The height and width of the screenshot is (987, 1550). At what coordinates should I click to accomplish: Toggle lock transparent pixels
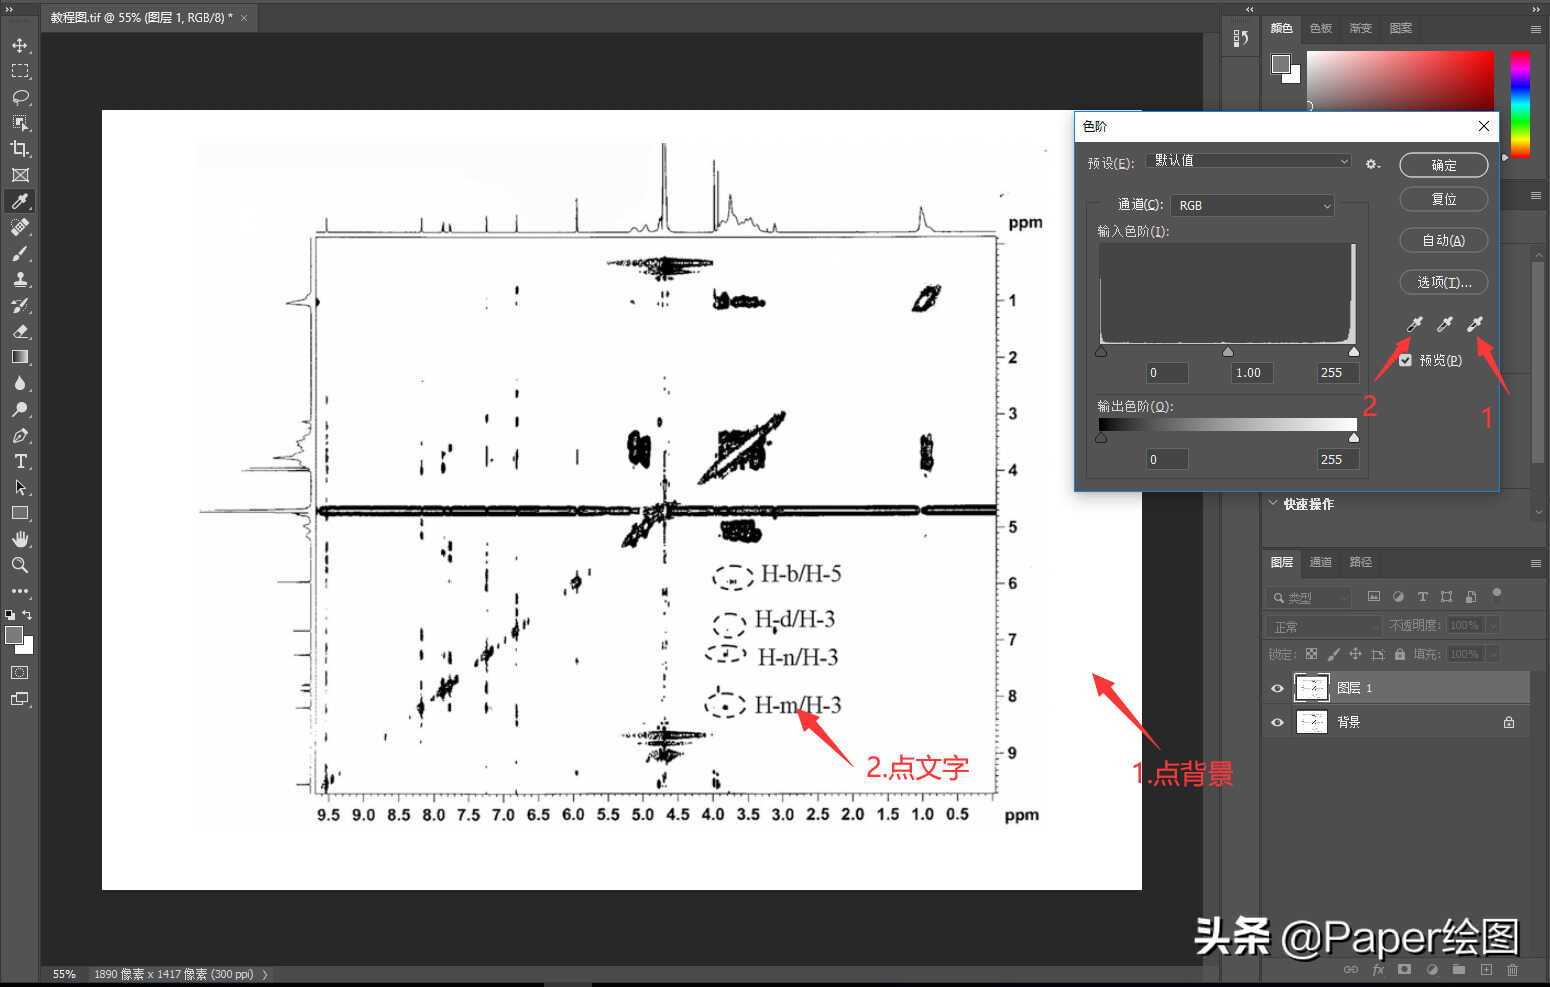(1311, 654)
